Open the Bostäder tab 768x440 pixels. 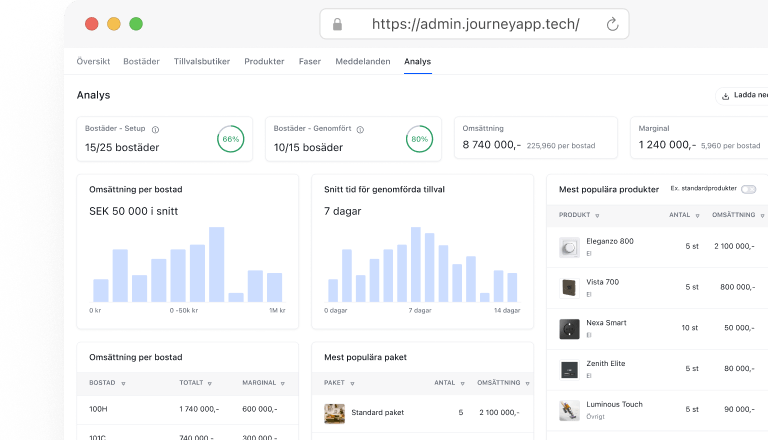click(141, 62)
